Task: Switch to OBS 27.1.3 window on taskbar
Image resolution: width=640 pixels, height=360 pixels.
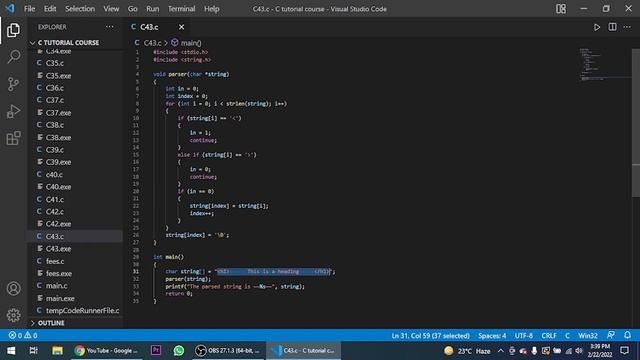Action: tap(227, 351)
